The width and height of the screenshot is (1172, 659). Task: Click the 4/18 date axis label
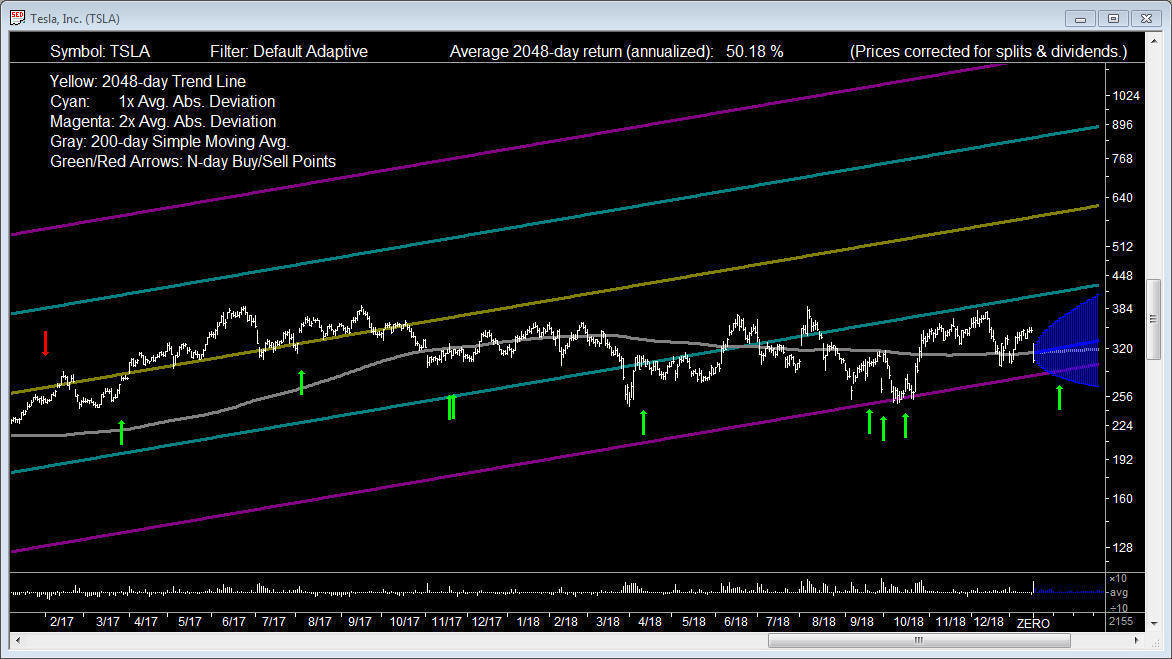pyautogui.click(x=650, y=622)
